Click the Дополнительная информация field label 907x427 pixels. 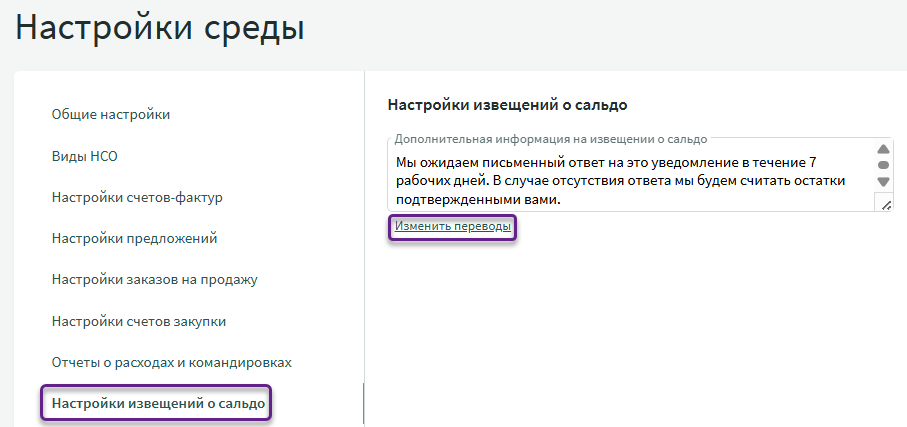click(x=550, y=139)
